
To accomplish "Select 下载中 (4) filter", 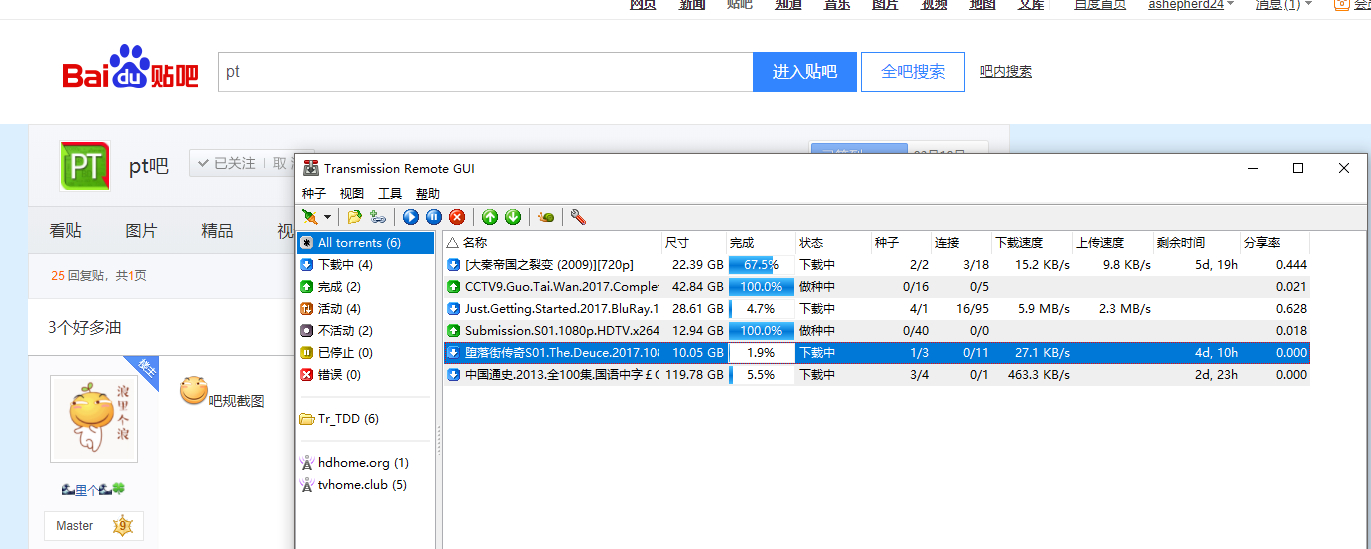I will coord(366,264).
